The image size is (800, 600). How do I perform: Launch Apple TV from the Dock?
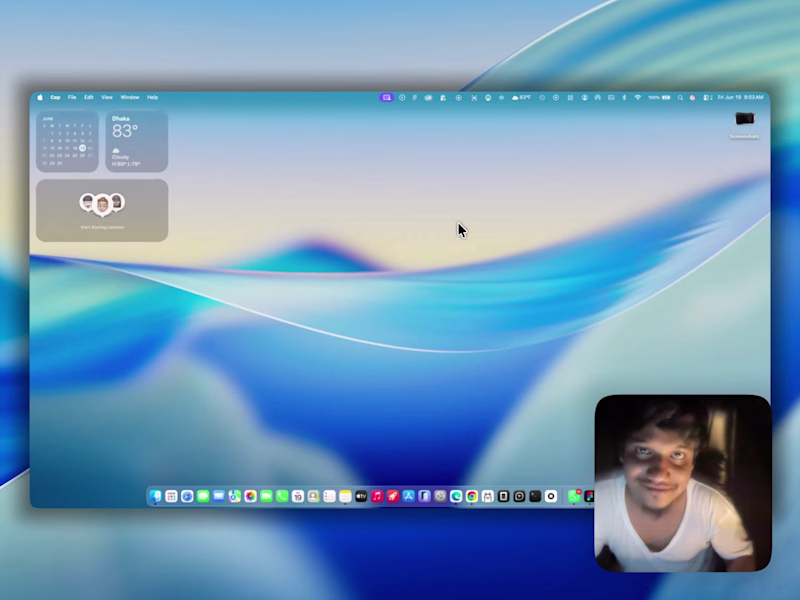click(x=361, y=496)
